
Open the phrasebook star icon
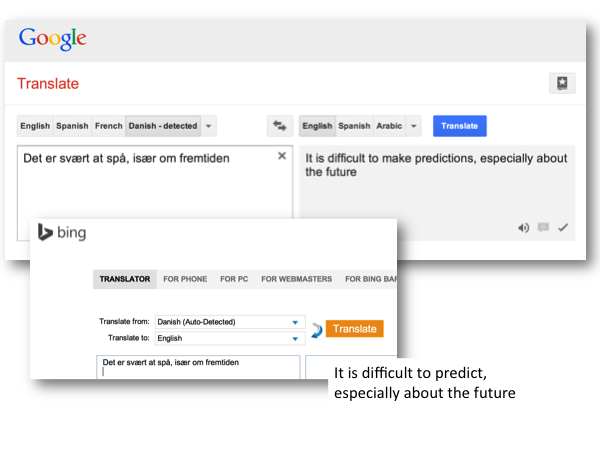point(563,84)
